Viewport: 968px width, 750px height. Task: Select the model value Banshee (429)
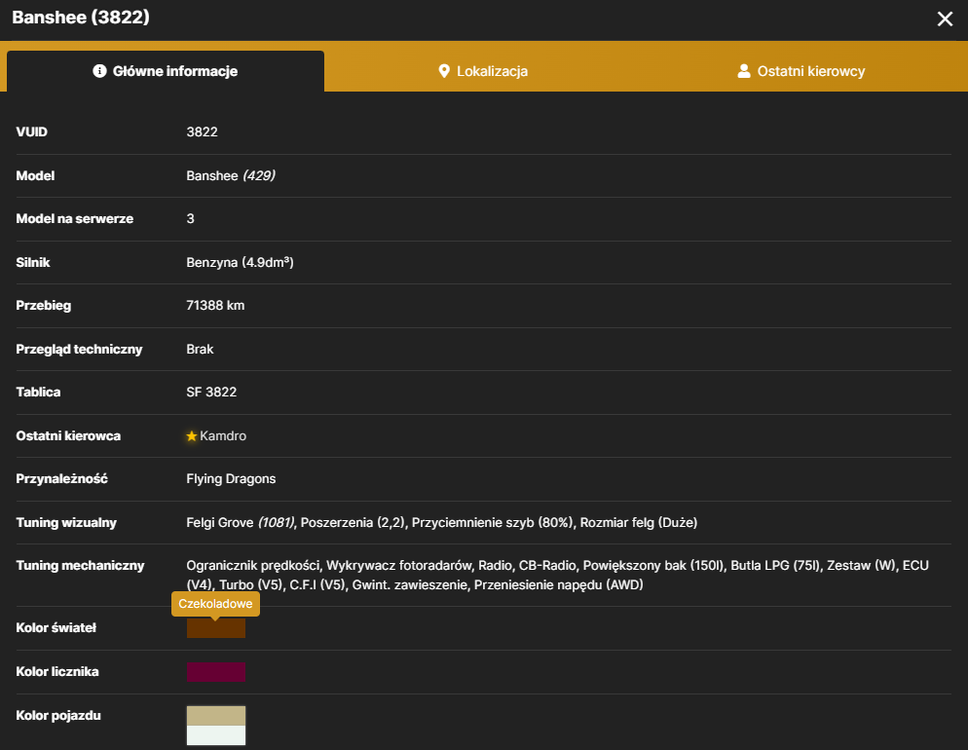(231, 176)
